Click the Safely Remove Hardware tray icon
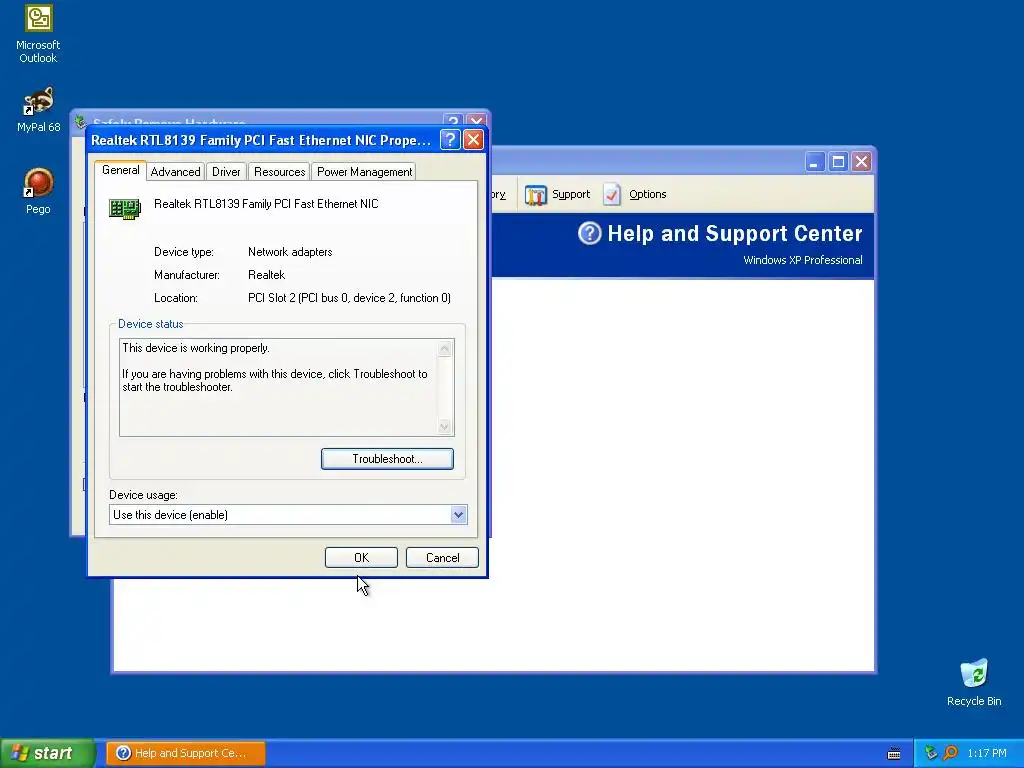This screenshot has height=768, width=1024. [x=931, y=753]
